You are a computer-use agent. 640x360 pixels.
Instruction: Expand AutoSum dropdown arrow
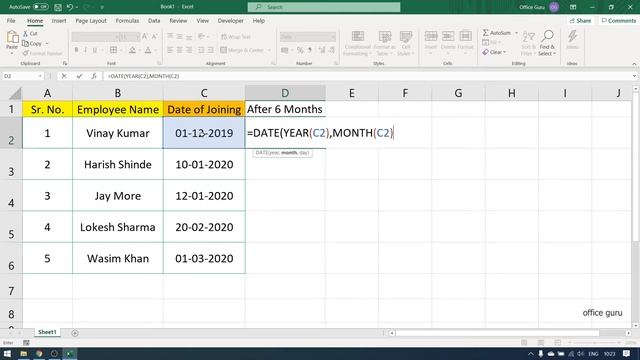[x=516, y=33]
